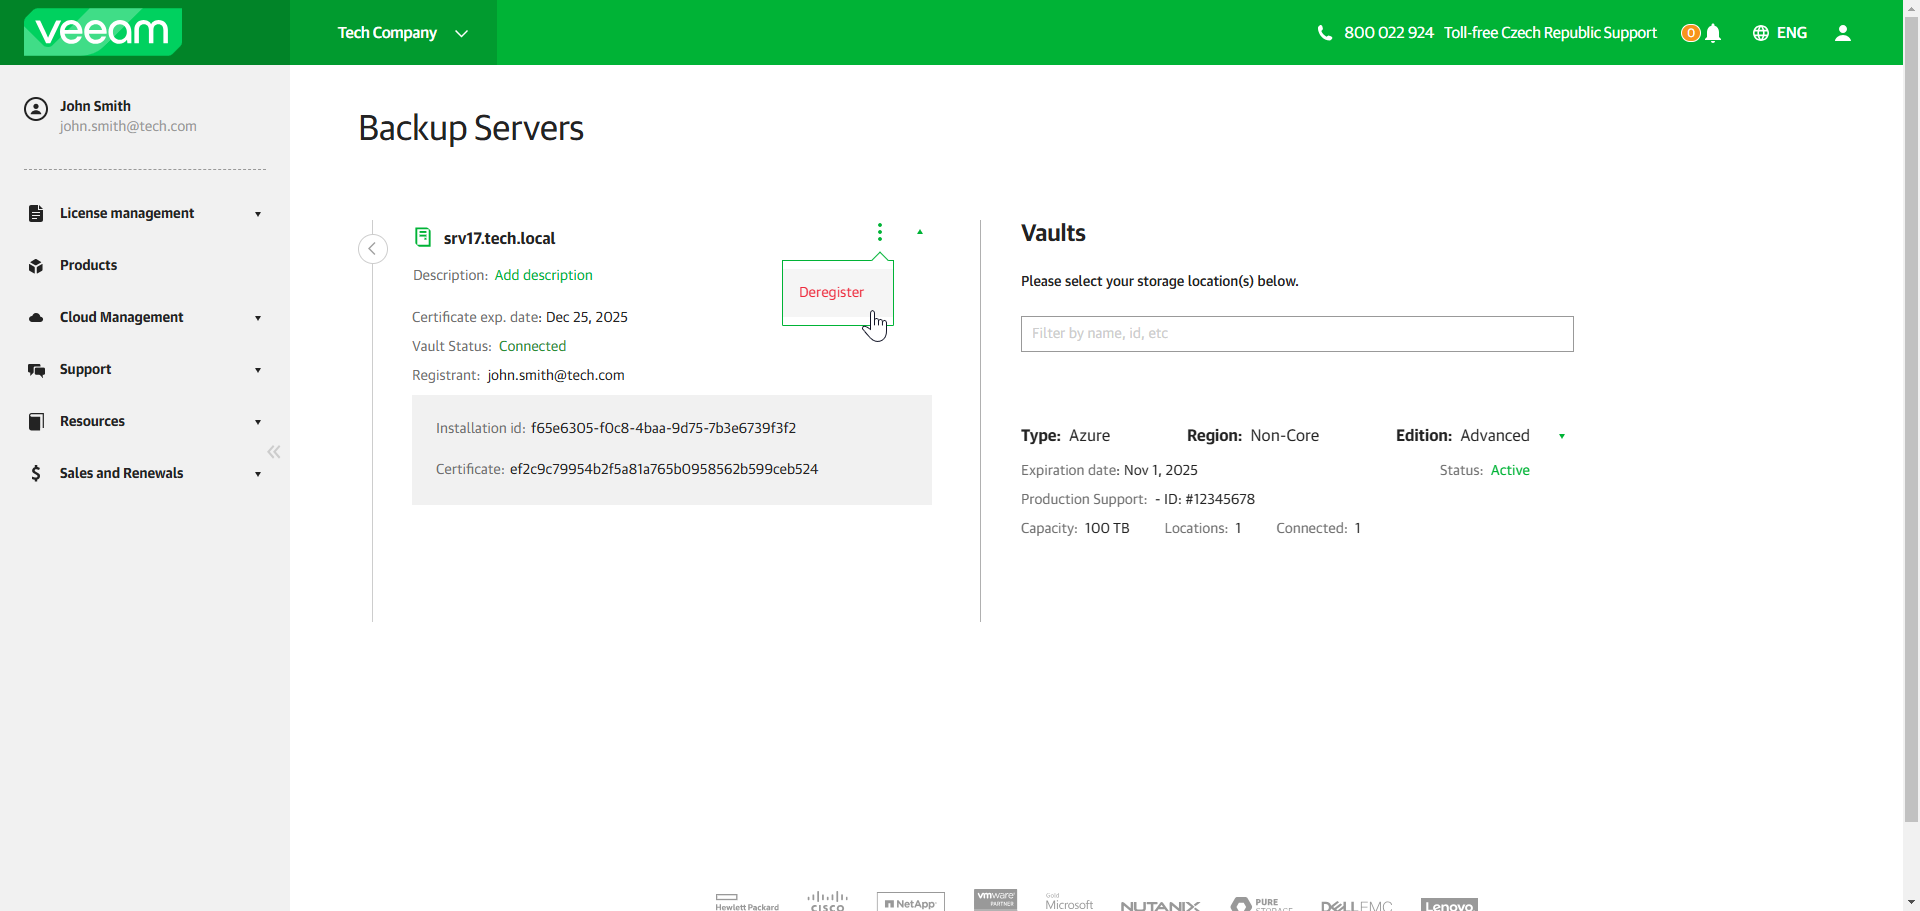
Task: Click the Resources book icon
Action: coord(36,421)
